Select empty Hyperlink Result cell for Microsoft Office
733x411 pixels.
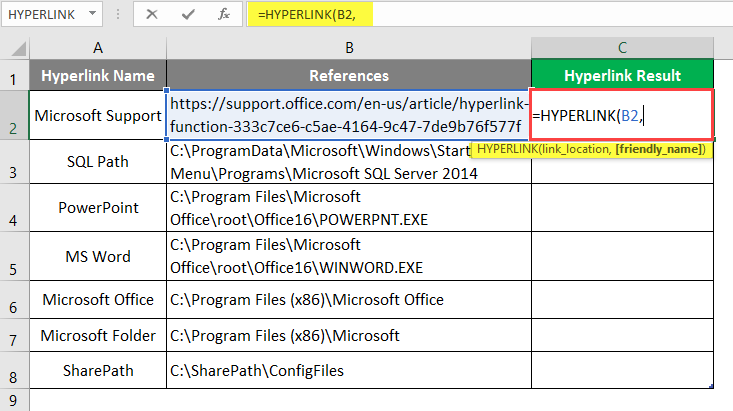tap(622, 300)
